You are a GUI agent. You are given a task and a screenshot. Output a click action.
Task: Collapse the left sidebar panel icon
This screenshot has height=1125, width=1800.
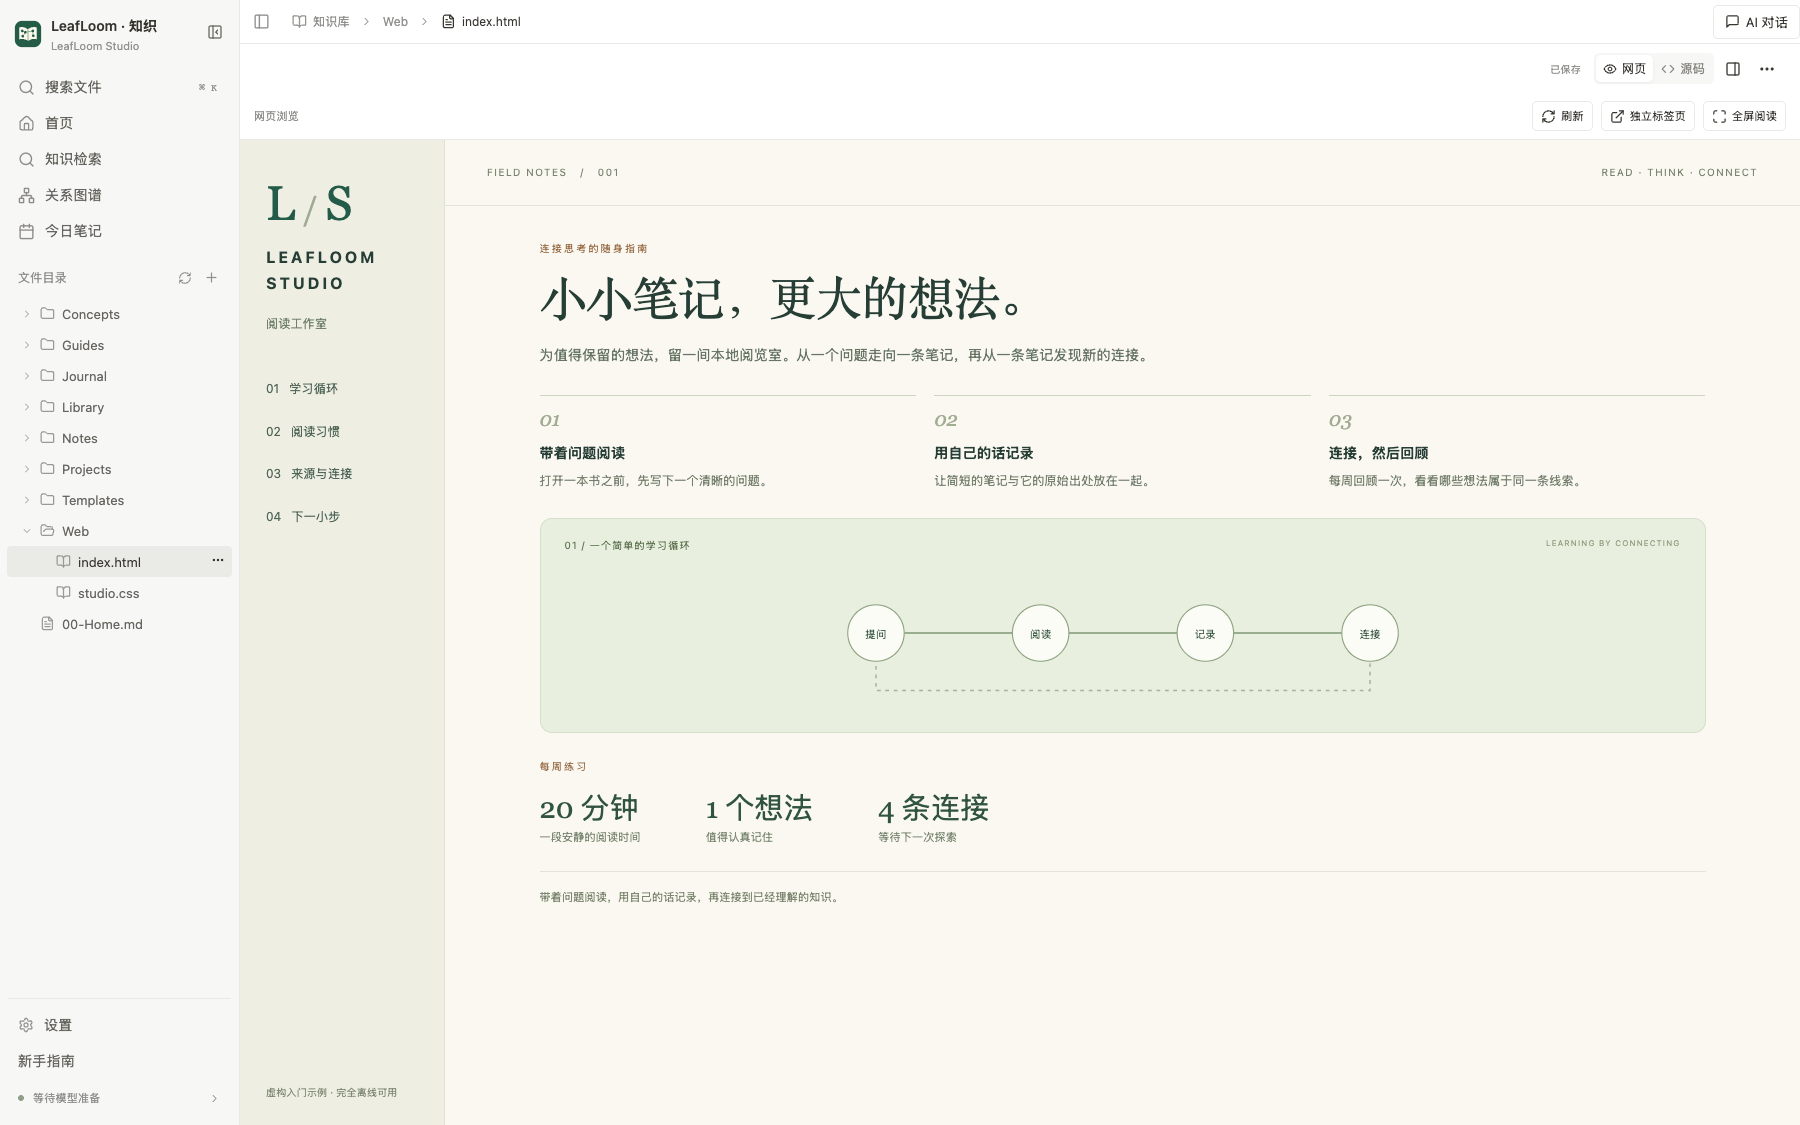[x=214, y=32]
